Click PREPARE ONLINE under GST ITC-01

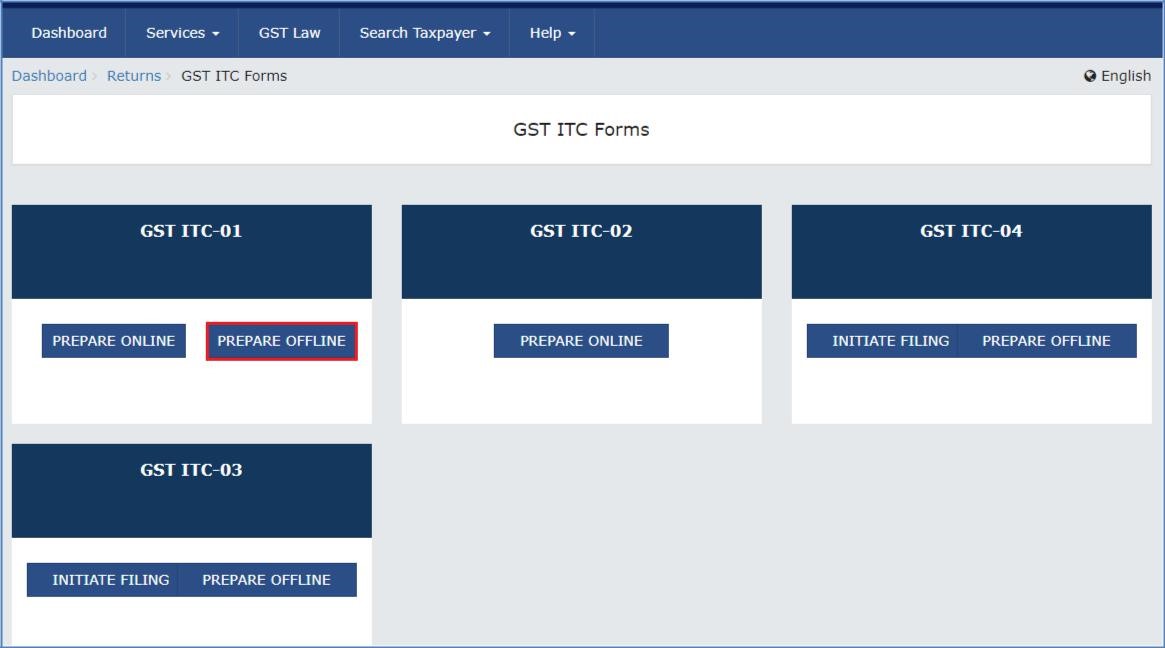113,340
